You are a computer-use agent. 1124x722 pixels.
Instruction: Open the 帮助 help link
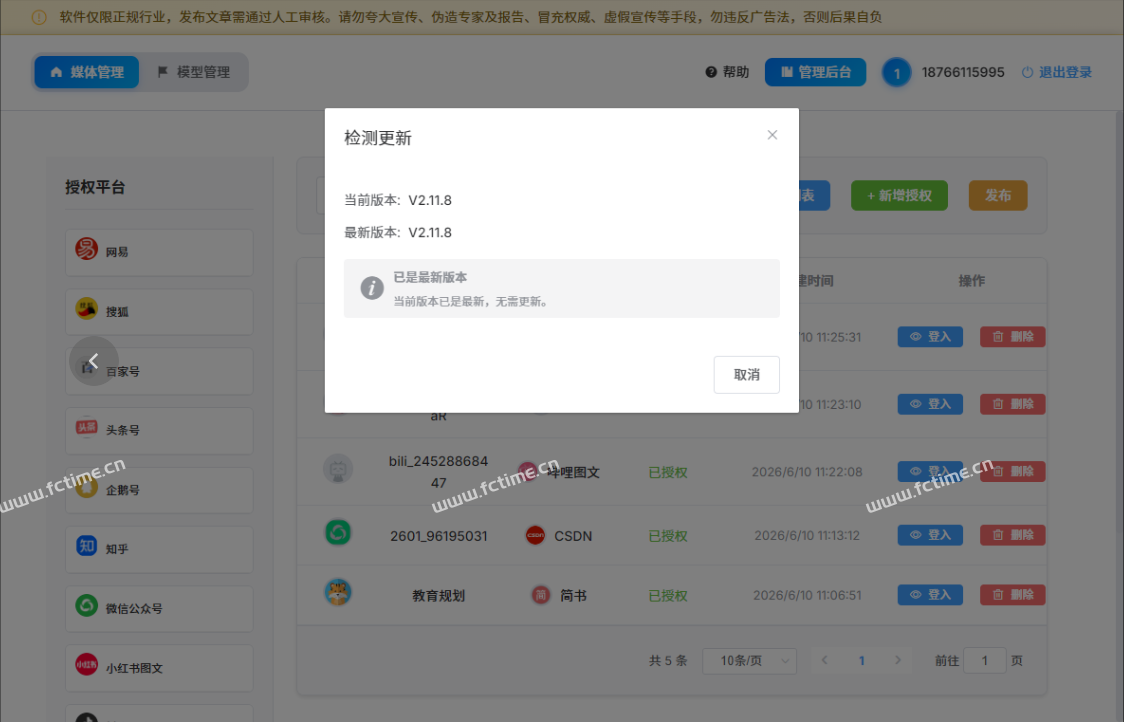[x=727, y=72]
